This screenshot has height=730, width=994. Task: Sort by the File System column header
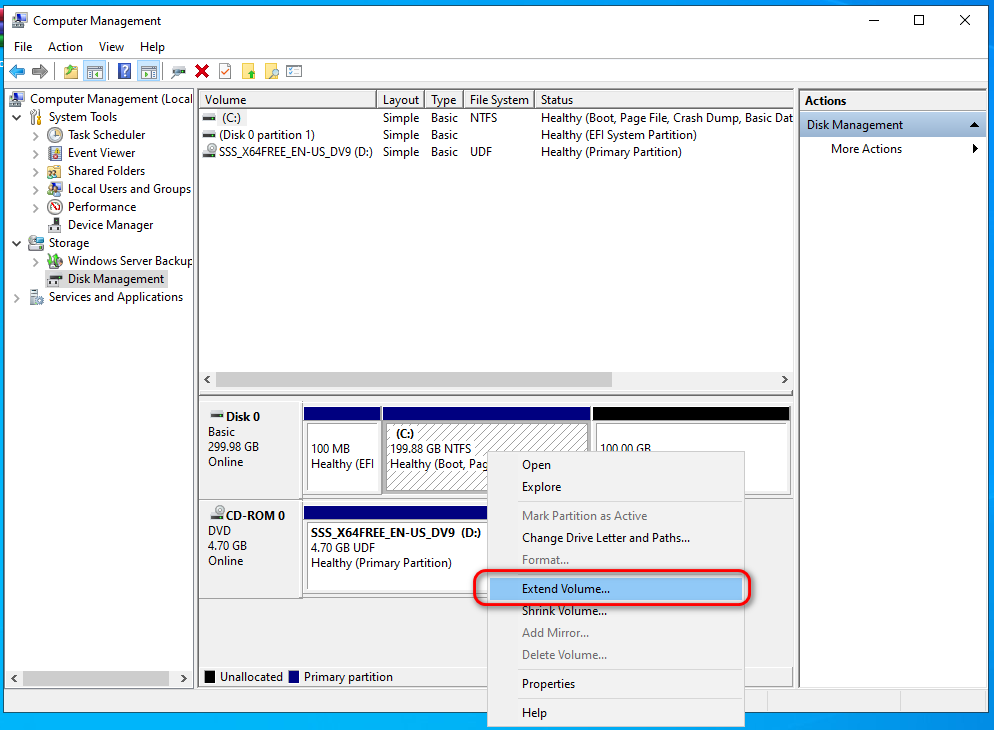point(499,100)
